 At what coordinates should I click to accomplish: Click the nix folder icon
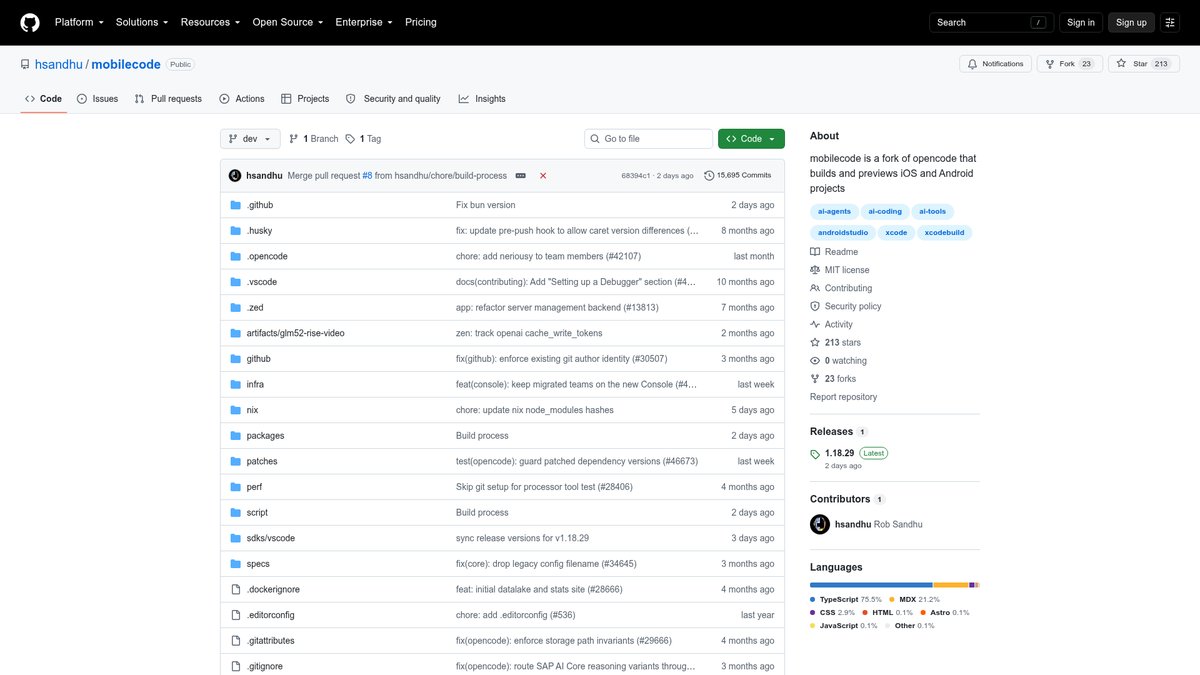(236, 410)
